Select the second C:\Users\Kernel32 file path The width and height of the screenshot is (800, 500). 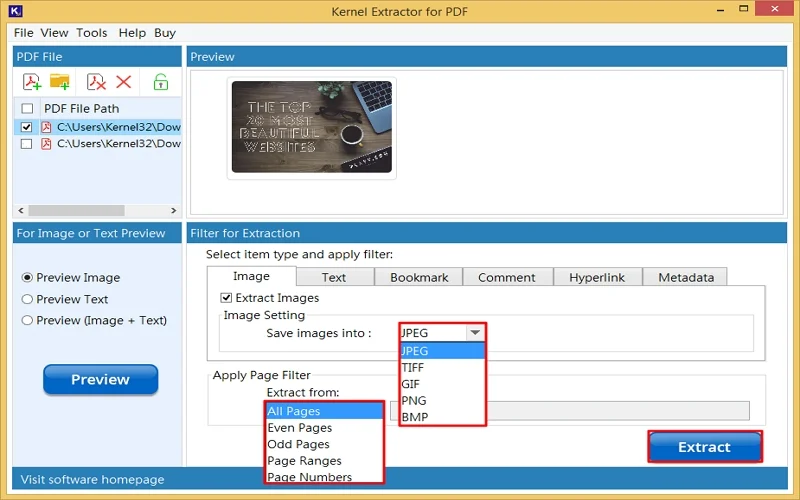pos(119,144)
